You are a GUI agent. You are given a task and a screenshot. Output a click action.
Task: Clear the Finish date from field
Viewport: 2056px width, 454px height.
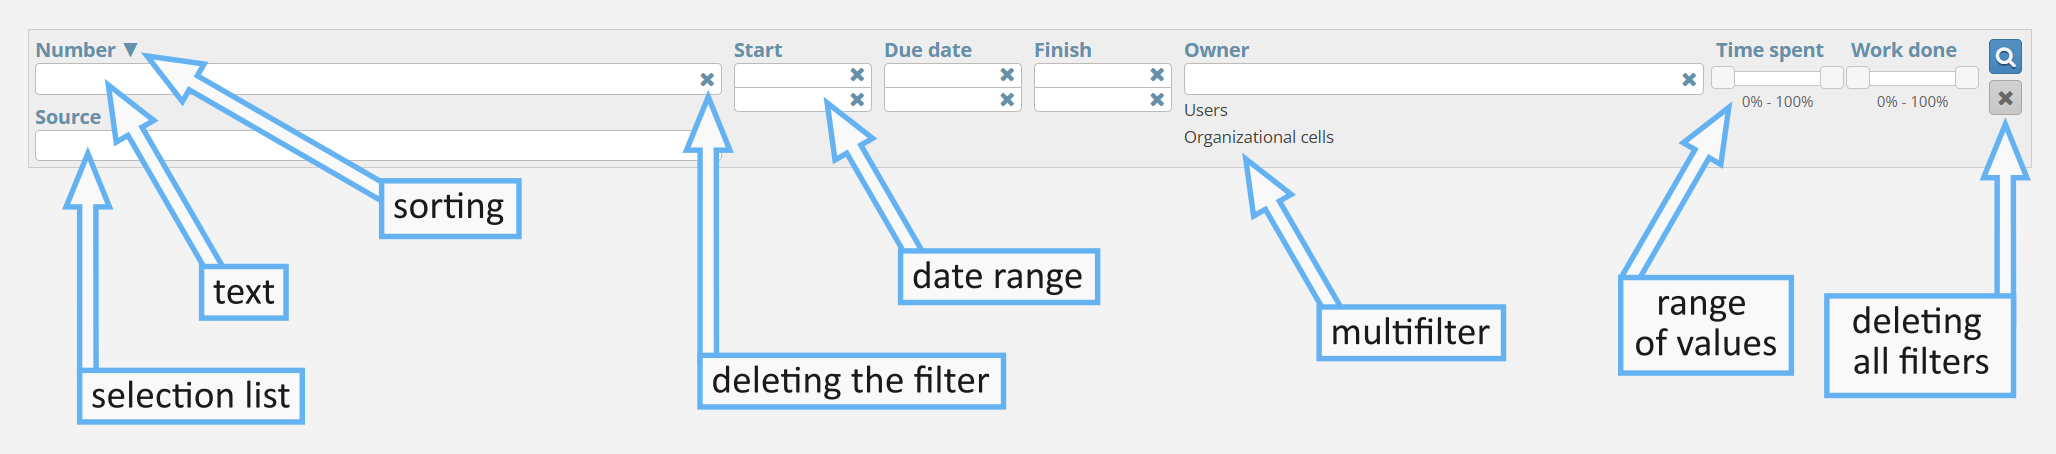(1157, 75)
